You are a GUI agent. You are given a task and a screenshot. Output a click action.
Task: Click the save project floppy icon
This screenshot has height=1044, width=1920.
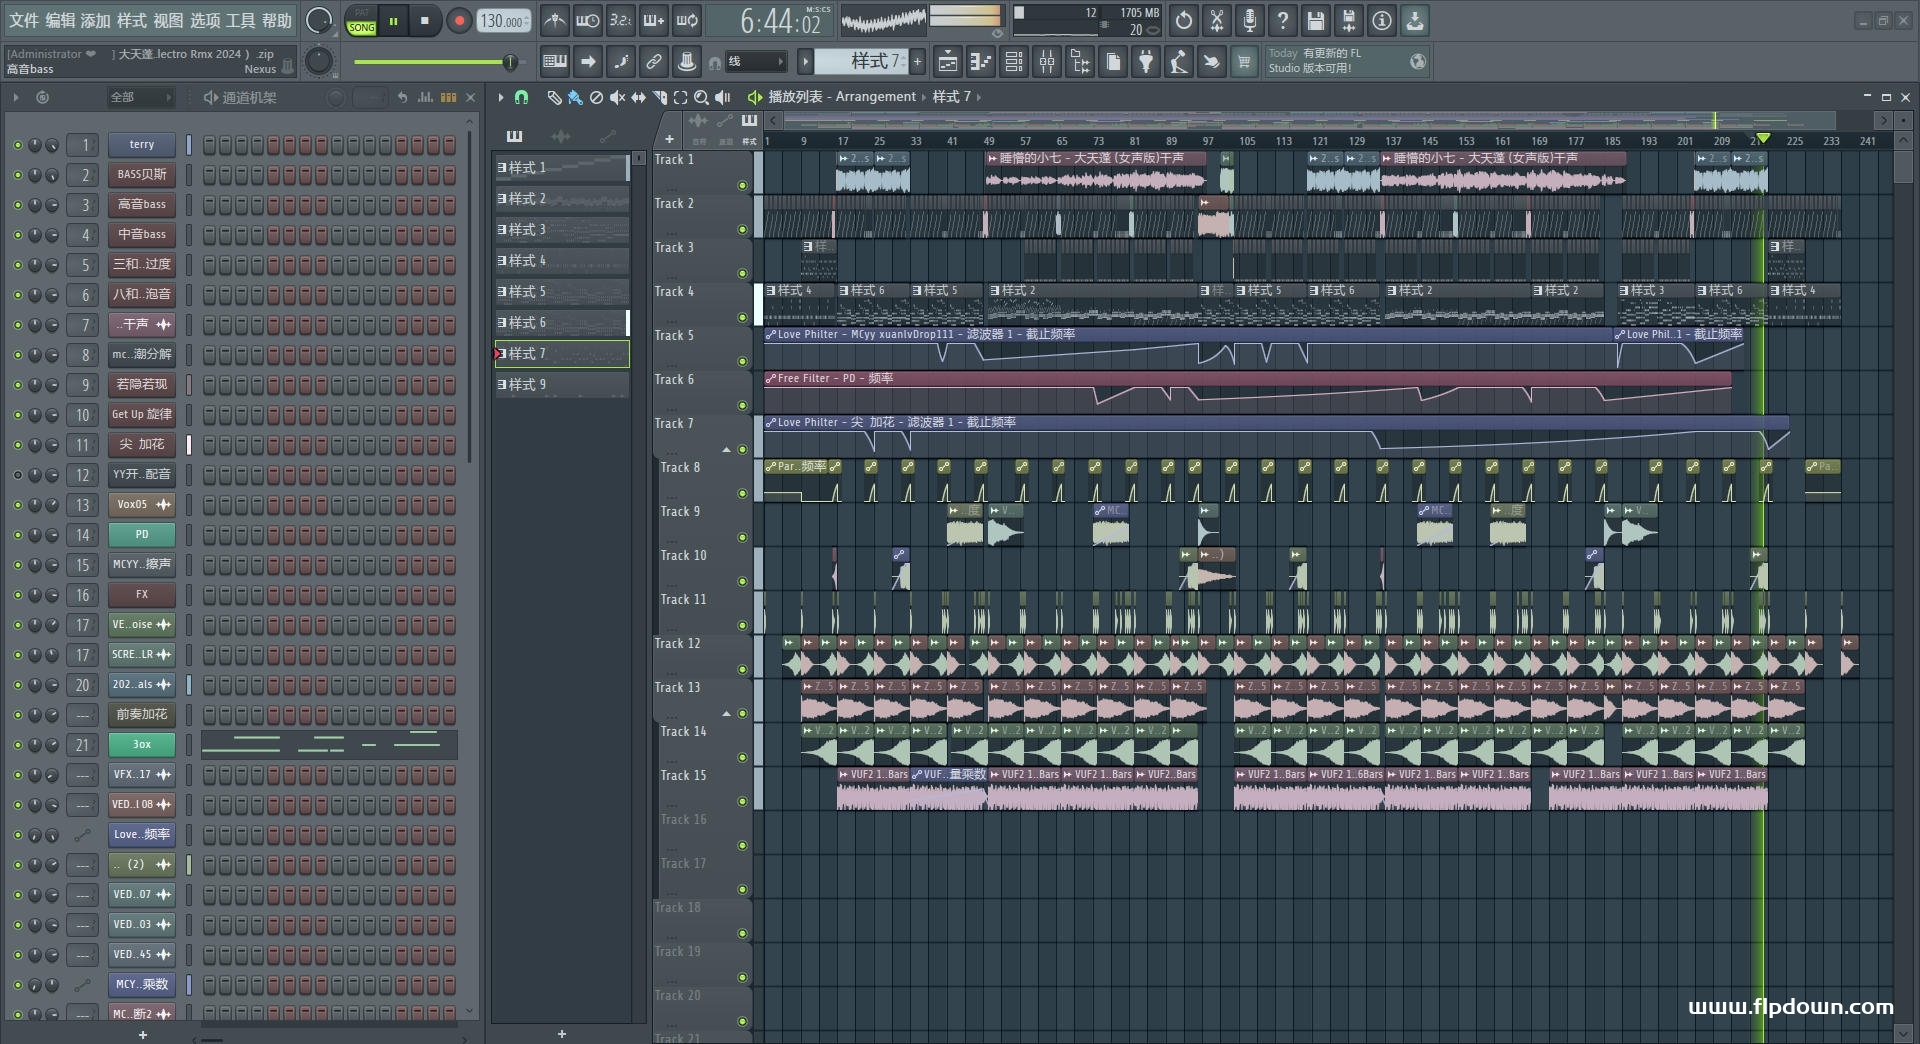point(1316,21)
